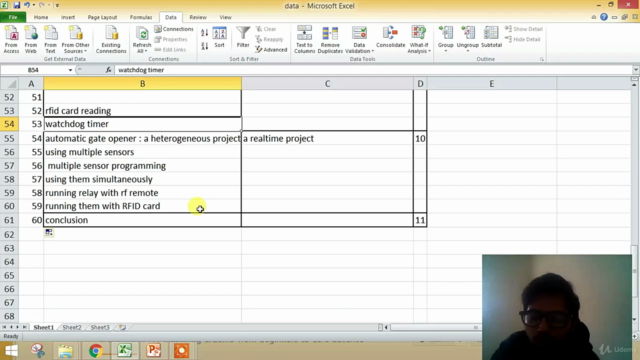Import data From Web
Screen dimensions: 640x360
[x=31, y=40]
